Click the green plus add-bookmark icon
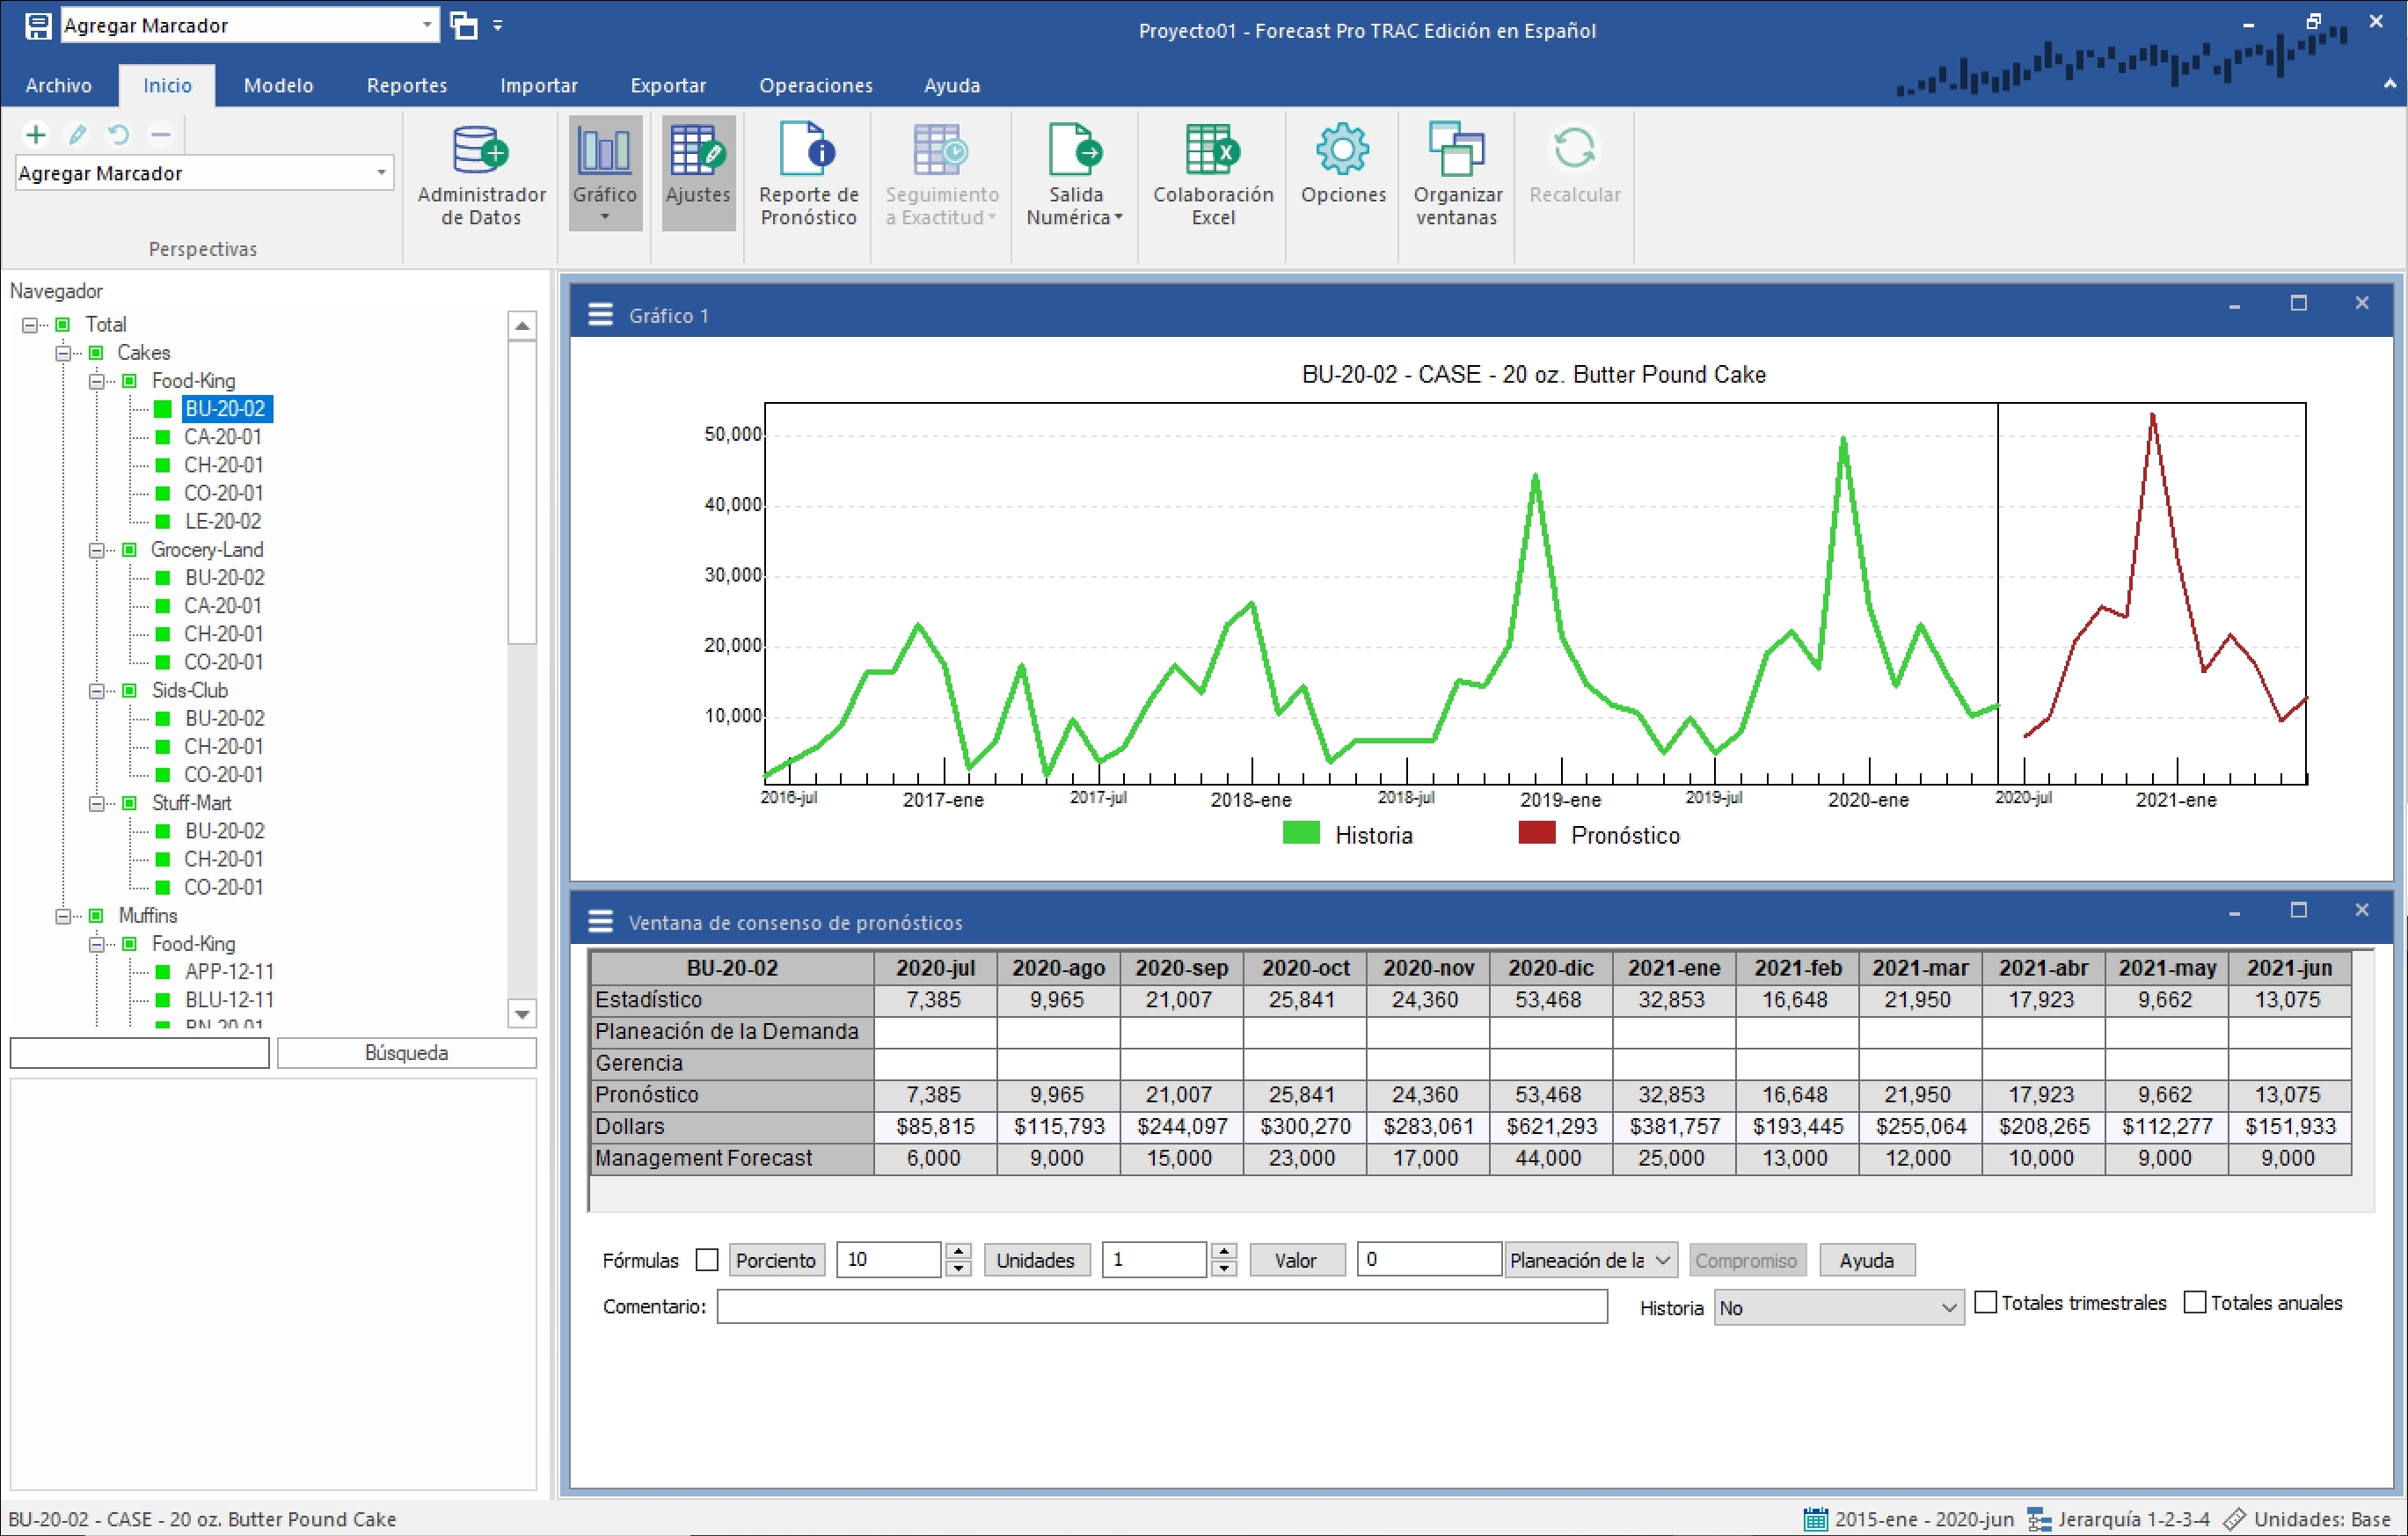Viewport: 2408px width, 1536px height. click(36, 134)
